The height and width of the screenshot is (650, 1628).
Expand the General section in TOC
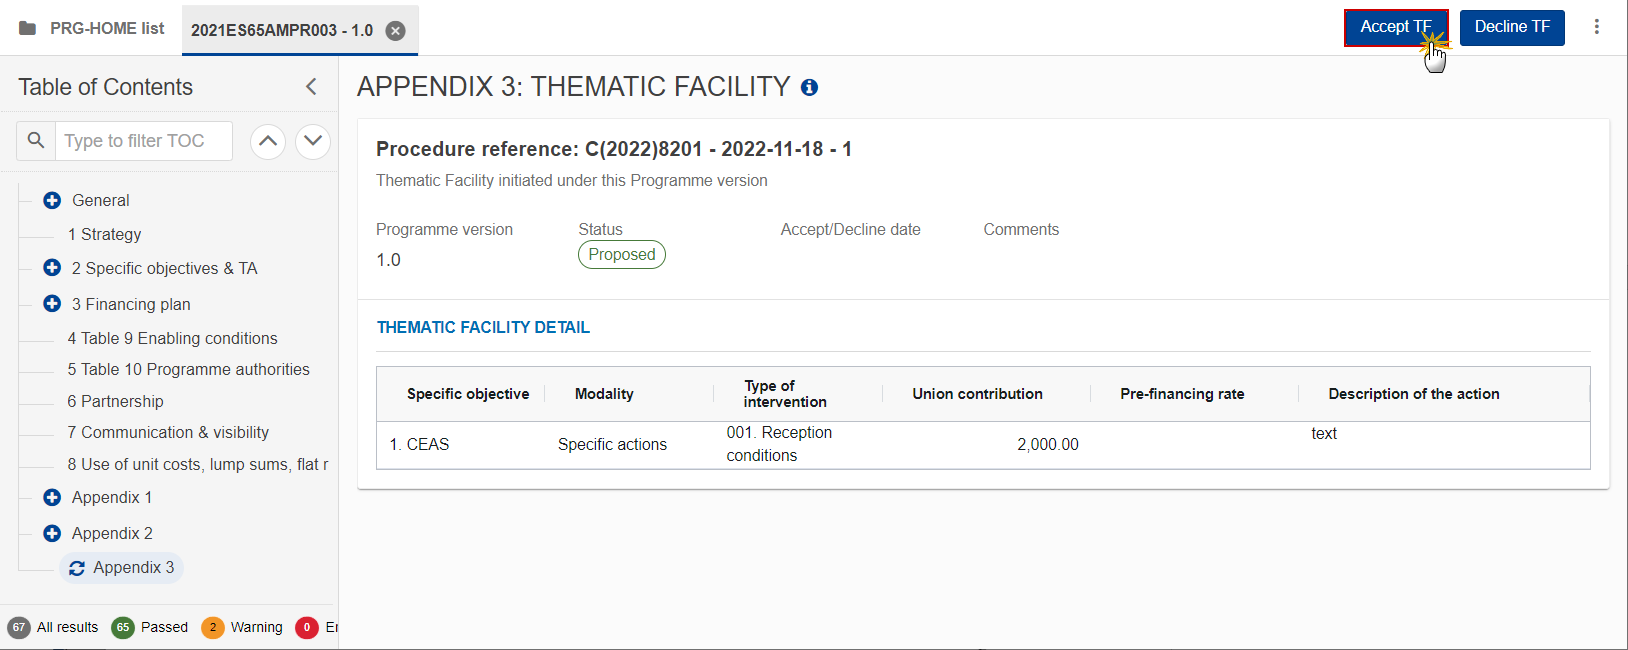pos(52,200)
